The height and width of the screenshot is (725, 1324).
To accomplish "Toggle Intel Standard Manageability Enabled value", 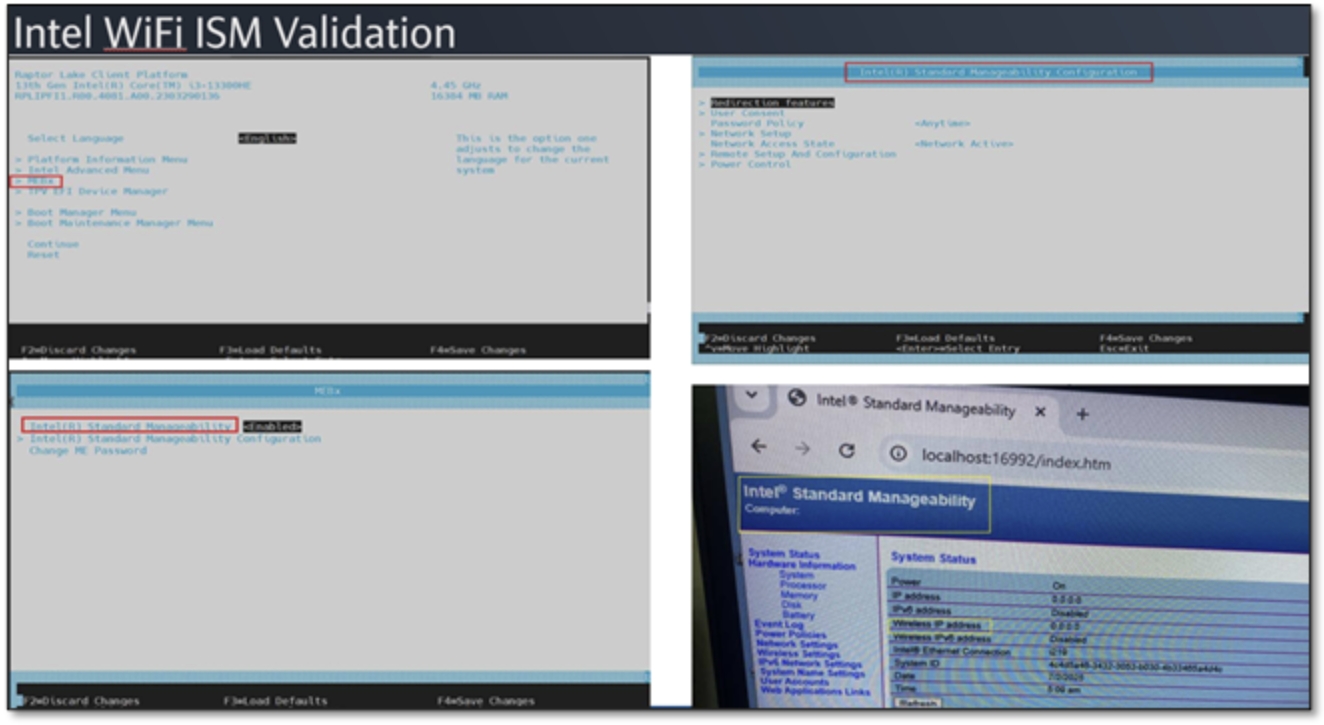I will (272, 427).
